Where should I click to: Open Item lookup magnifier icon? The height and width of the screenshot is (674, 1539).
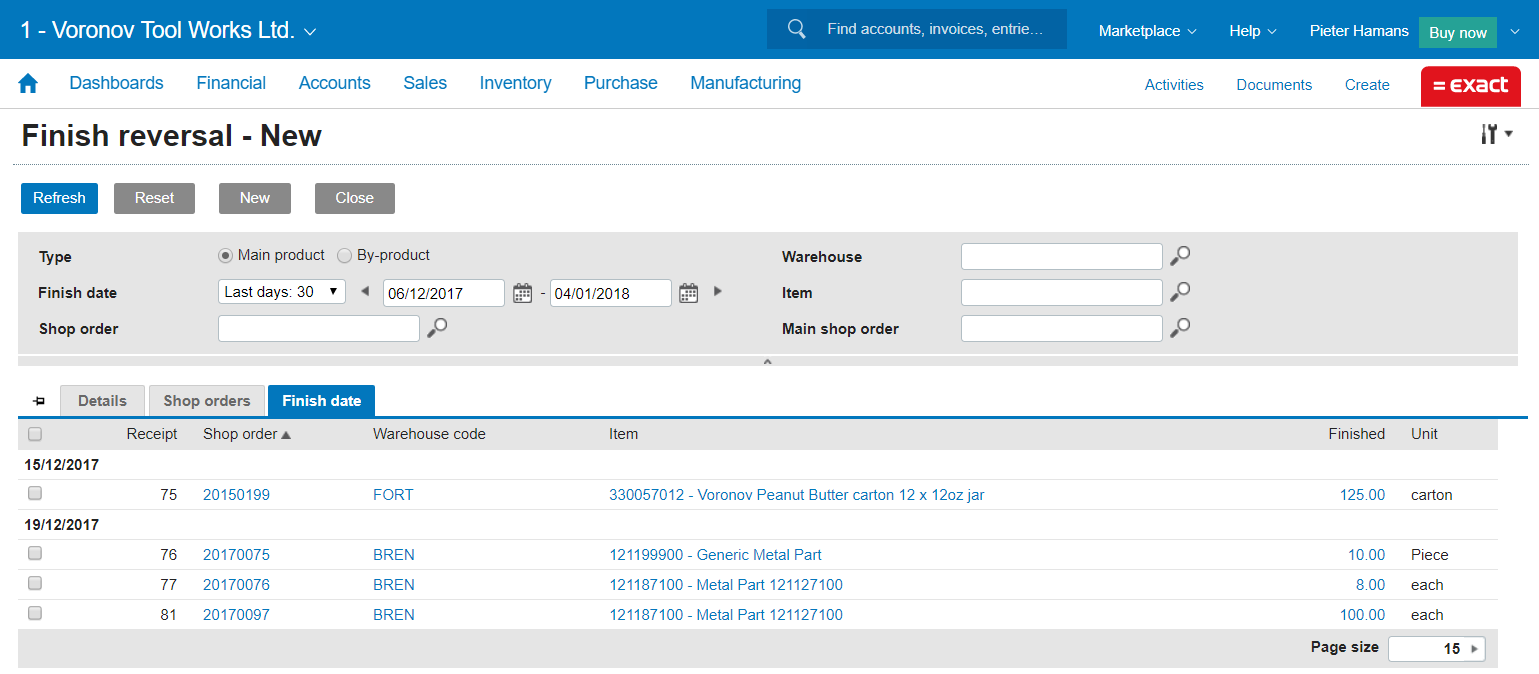(1180, 292)
